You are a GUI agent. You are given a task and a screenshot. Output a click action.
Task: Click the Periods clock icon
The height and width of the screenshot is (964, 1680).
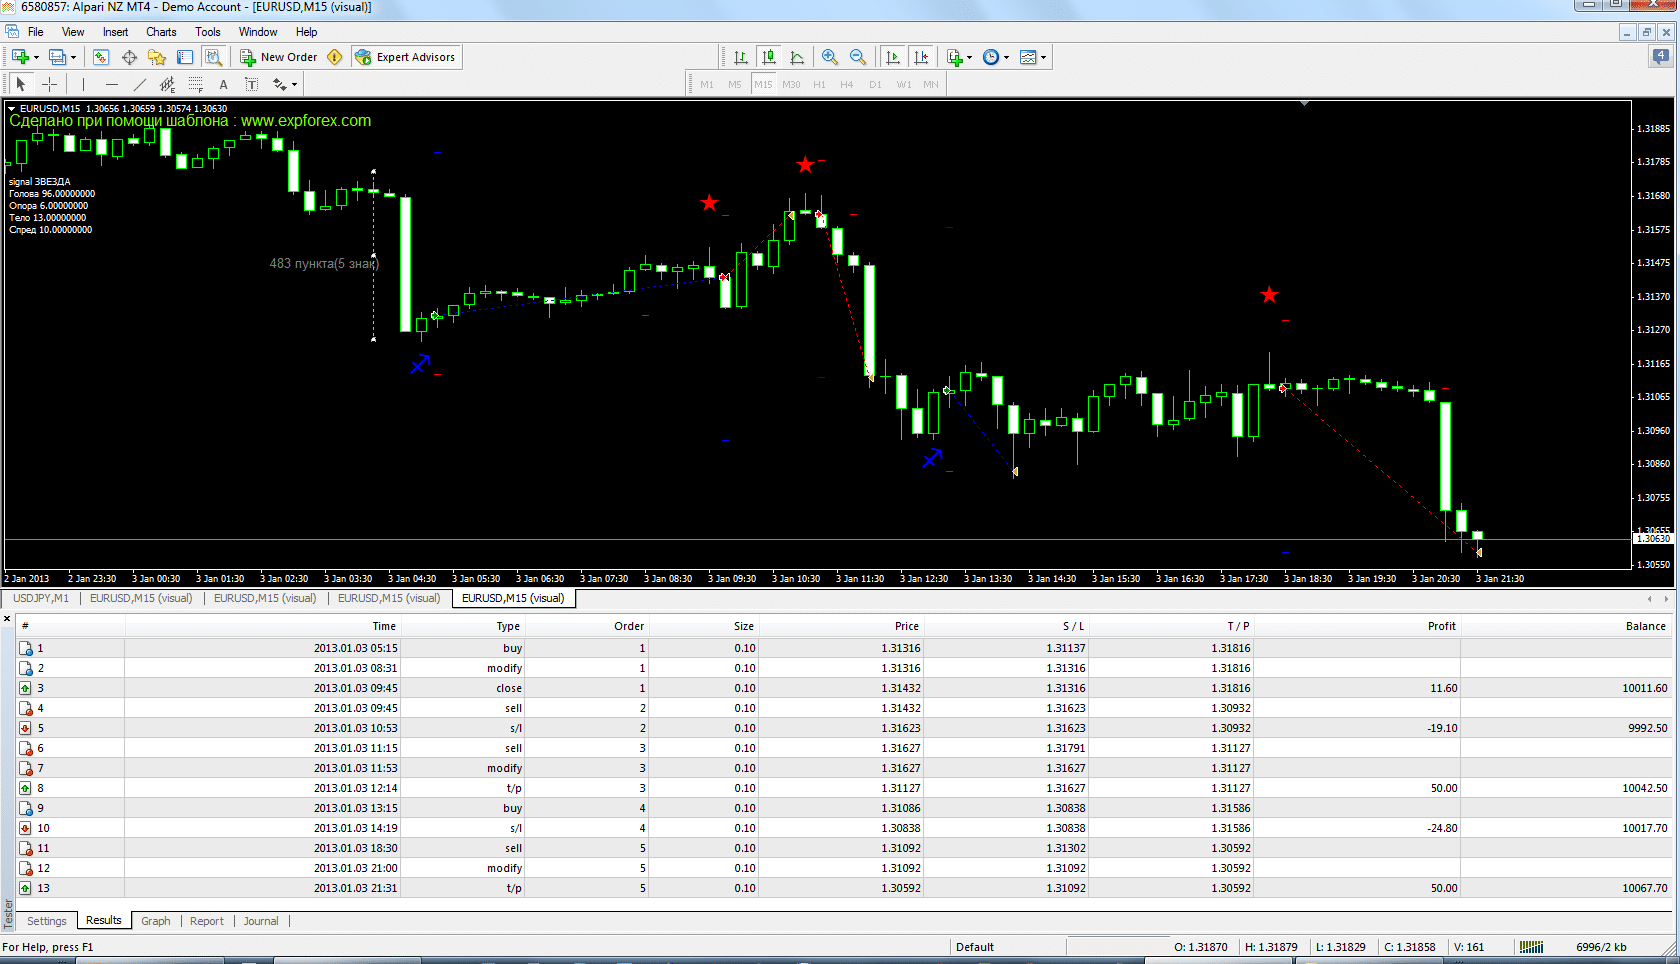click(x=991, y=57)
